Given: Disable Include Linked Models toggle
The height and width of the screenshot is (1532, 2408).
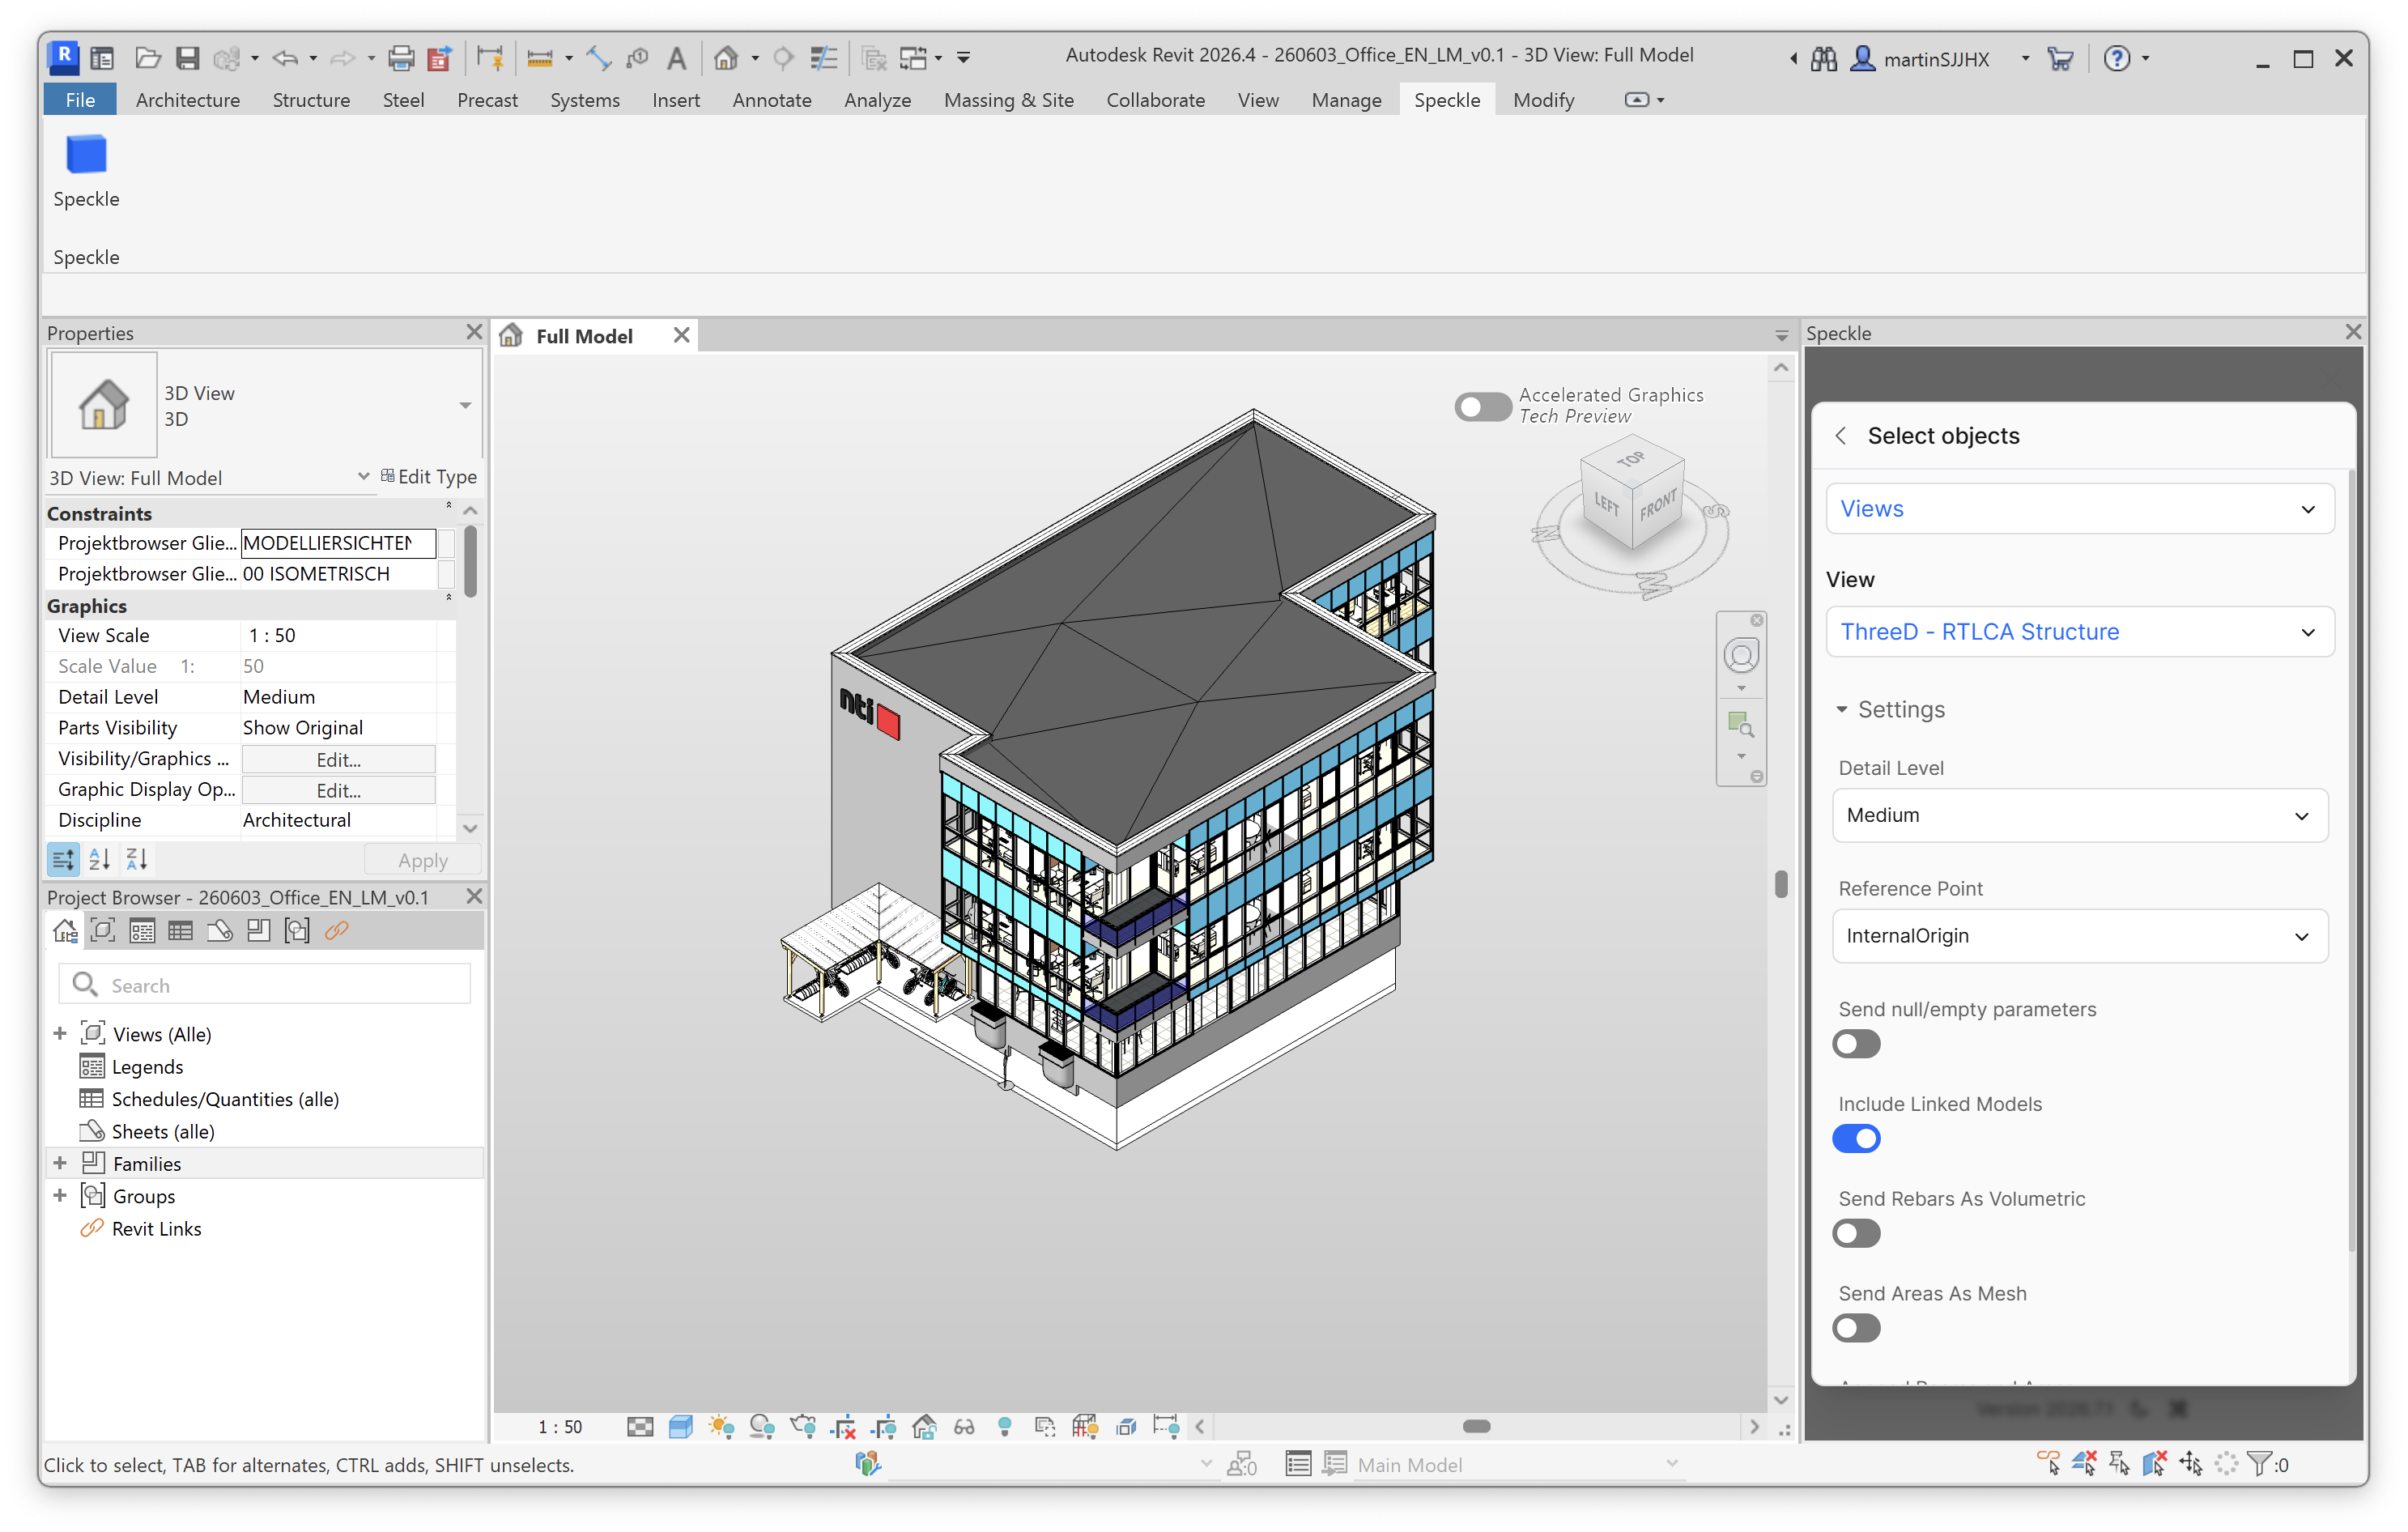Looking at the screenshot, I should (x=1856, y=1138).
